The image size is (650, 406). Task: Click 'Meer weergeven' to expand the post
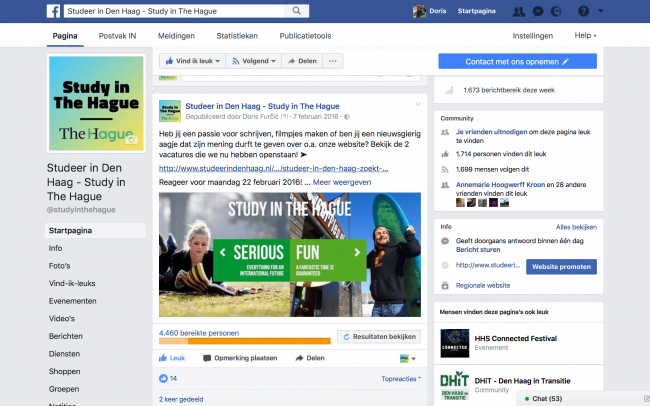(343, 182)
